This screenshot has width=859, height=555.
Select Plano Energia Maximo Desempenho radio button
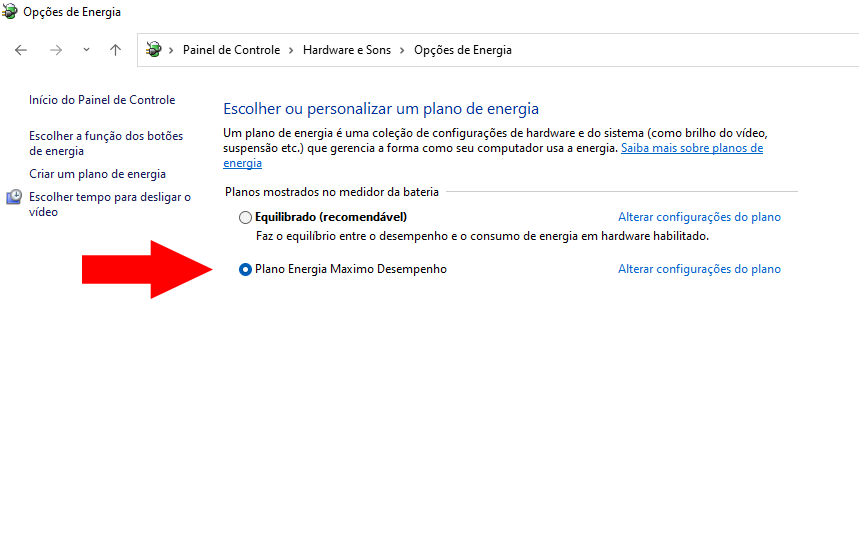[246, 269]
